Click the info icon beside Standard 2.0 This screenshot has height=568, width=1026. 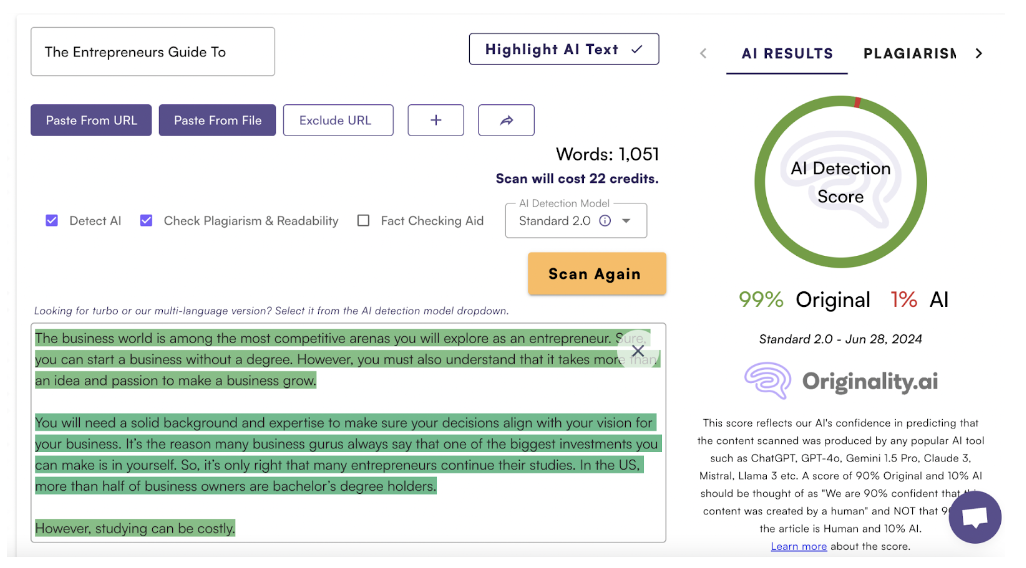605,221
